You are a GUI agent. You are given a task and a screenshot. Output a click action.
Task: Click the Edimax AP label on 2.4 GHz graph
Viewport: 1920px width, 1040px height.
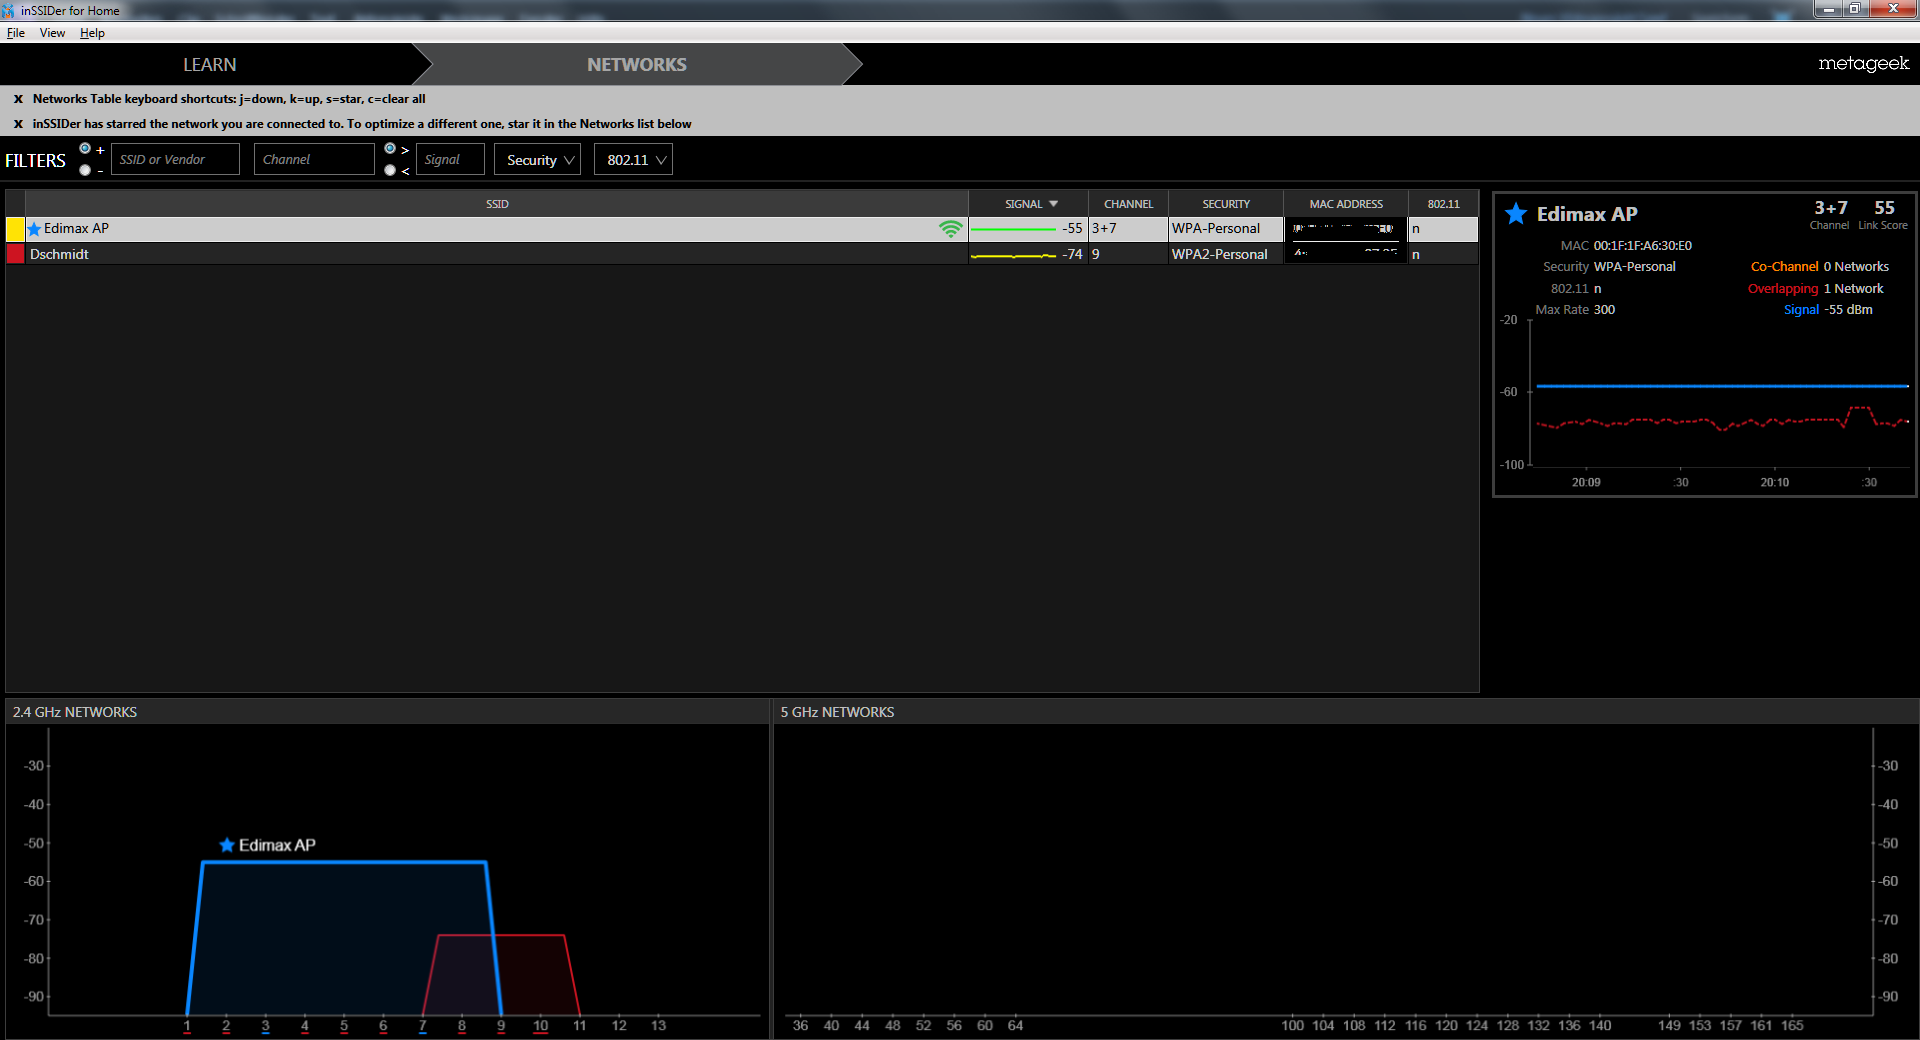point(277,845)
